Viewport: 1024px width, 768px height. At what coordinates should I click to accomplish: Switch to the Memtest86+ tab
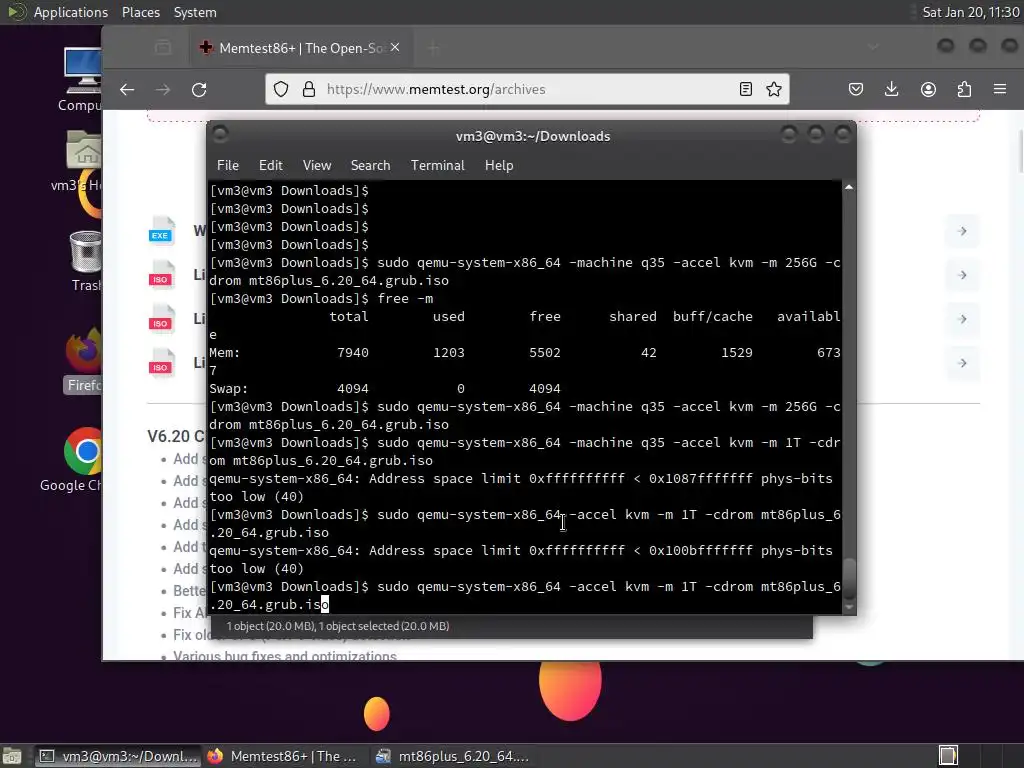[x=300, y=48]
